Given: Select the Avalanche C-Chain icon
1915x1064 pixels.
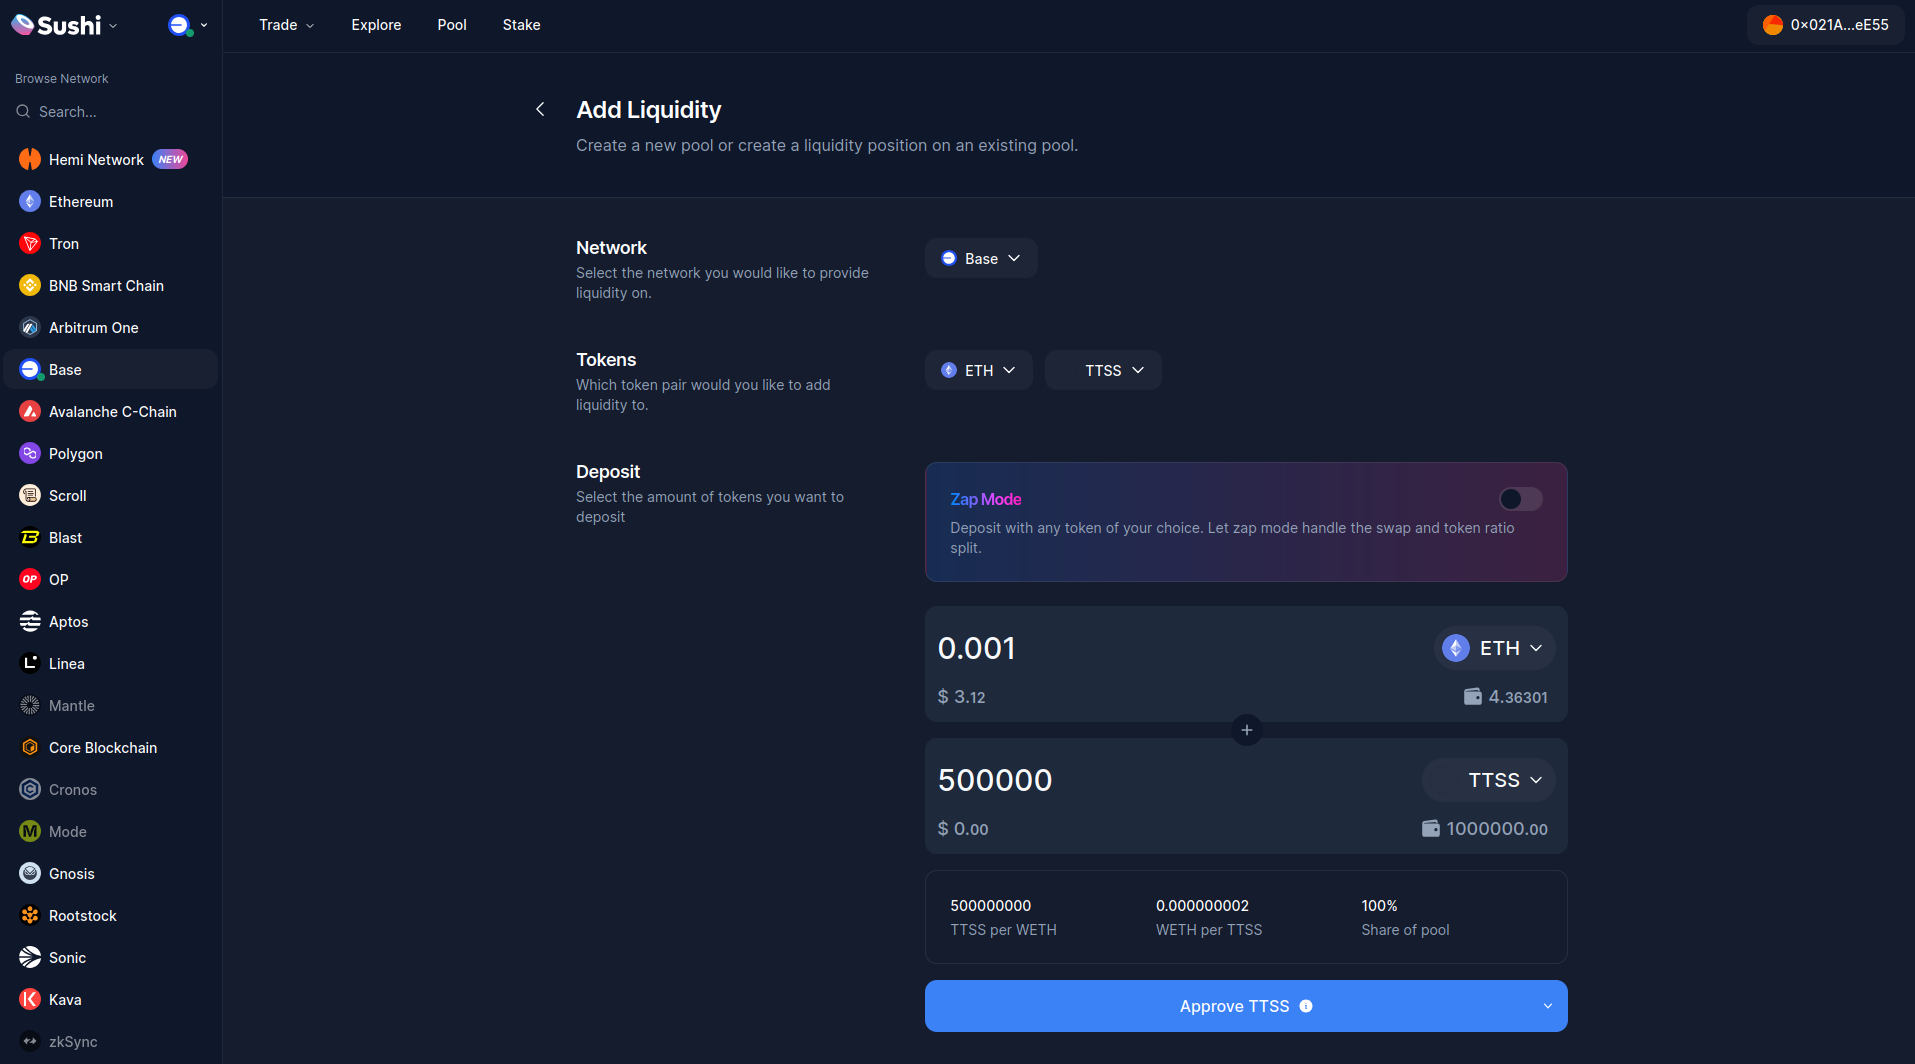Looking at the screenshot, I should click(x=30, y=411).
